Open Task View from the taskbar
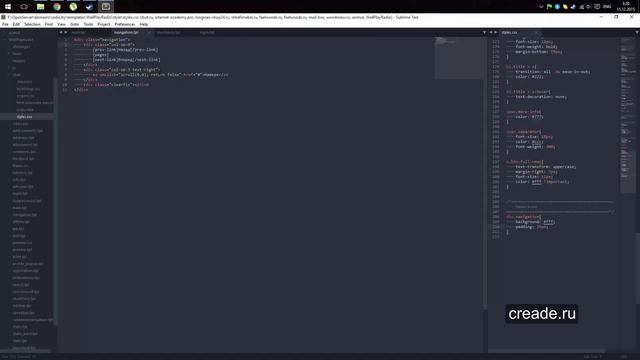 24,7
